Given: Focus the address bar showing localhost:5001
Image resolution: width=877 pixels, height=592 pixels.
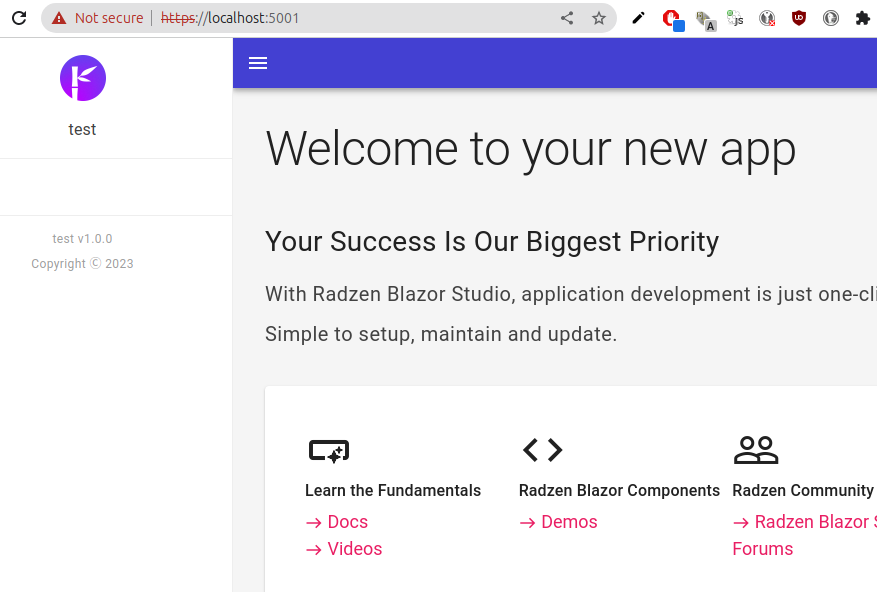Looking at the screenshot, I should (329, 18).
